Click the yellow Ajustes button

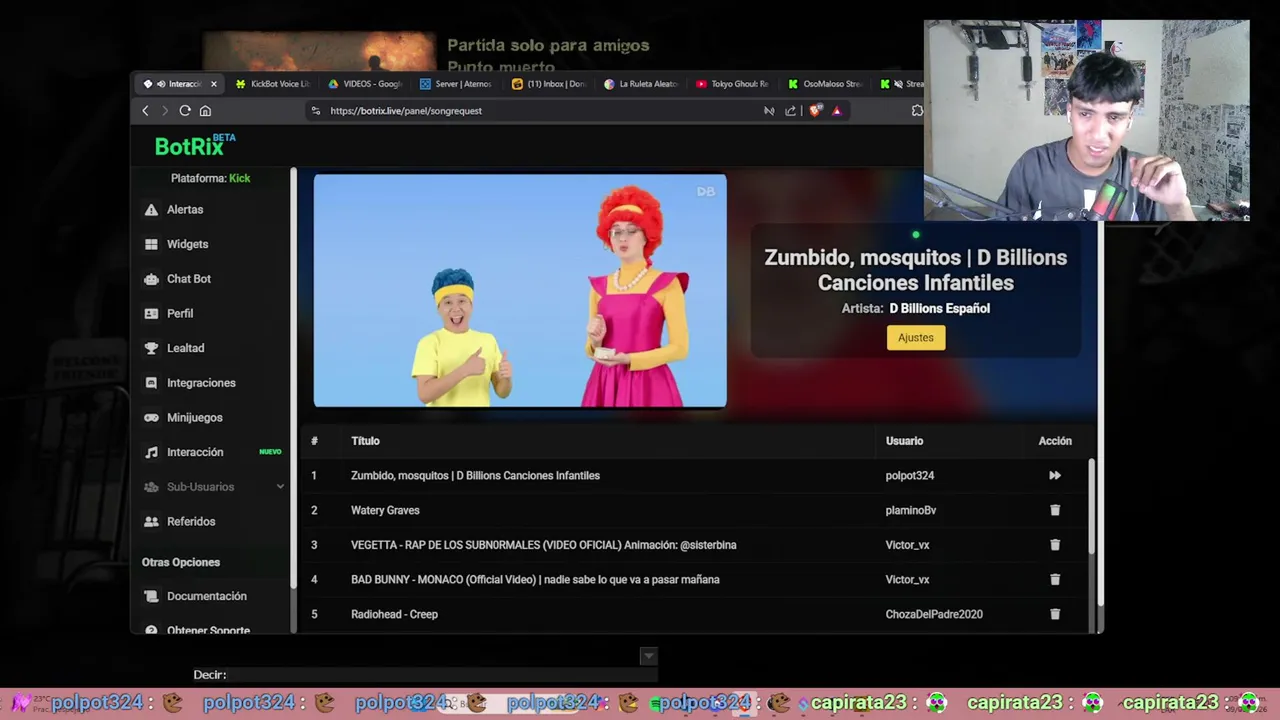pyautogui.click(x=915, y=338)
